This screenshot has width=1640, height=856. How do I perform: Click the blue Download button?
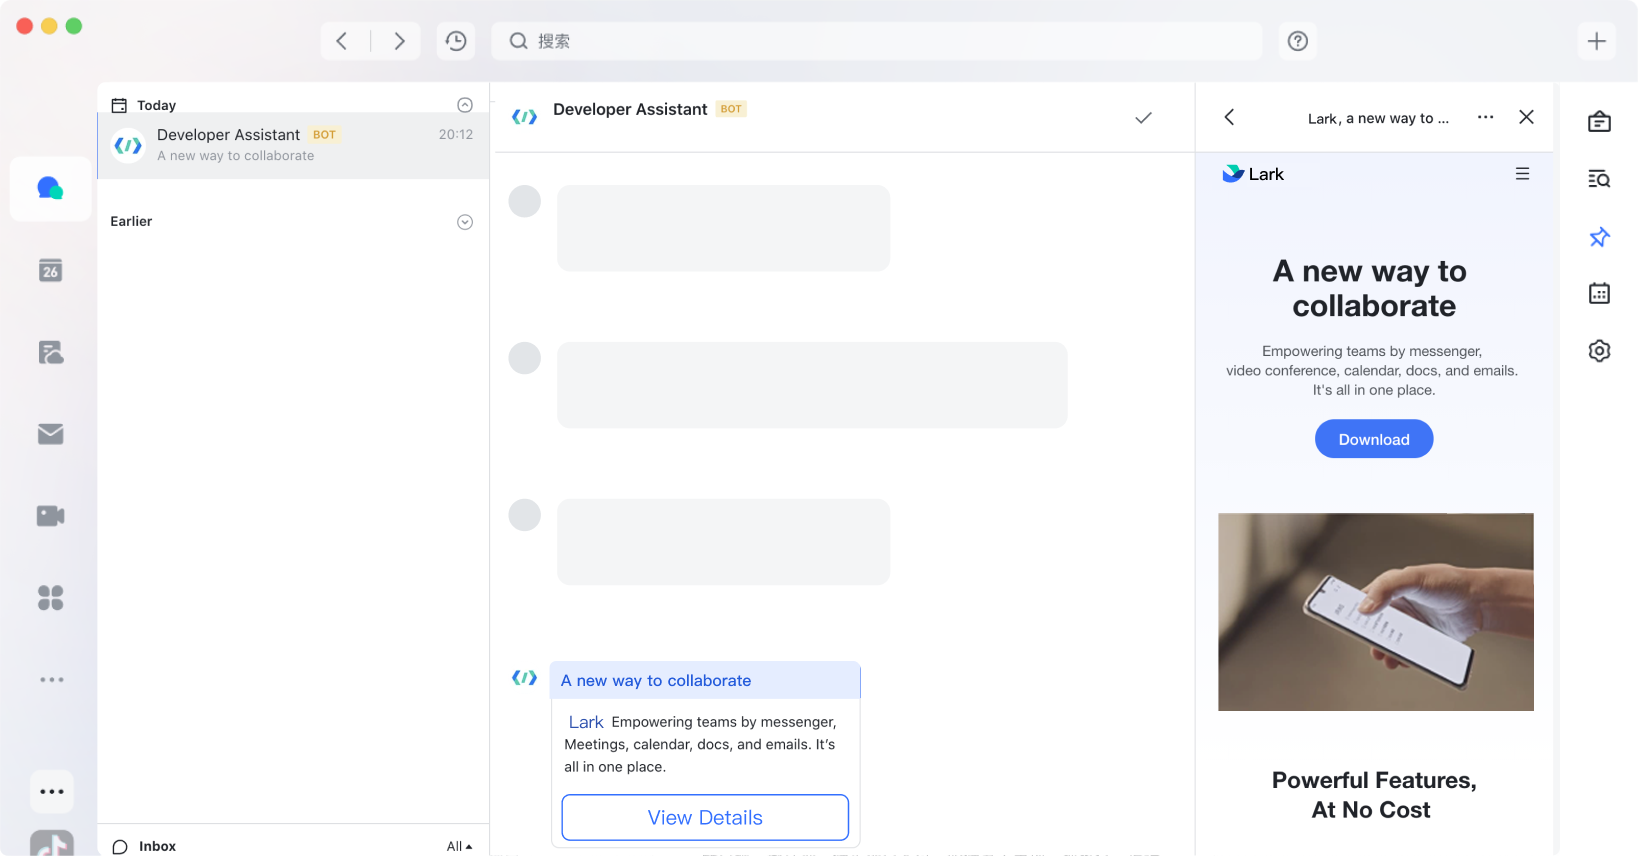[x=1373, y=439]
